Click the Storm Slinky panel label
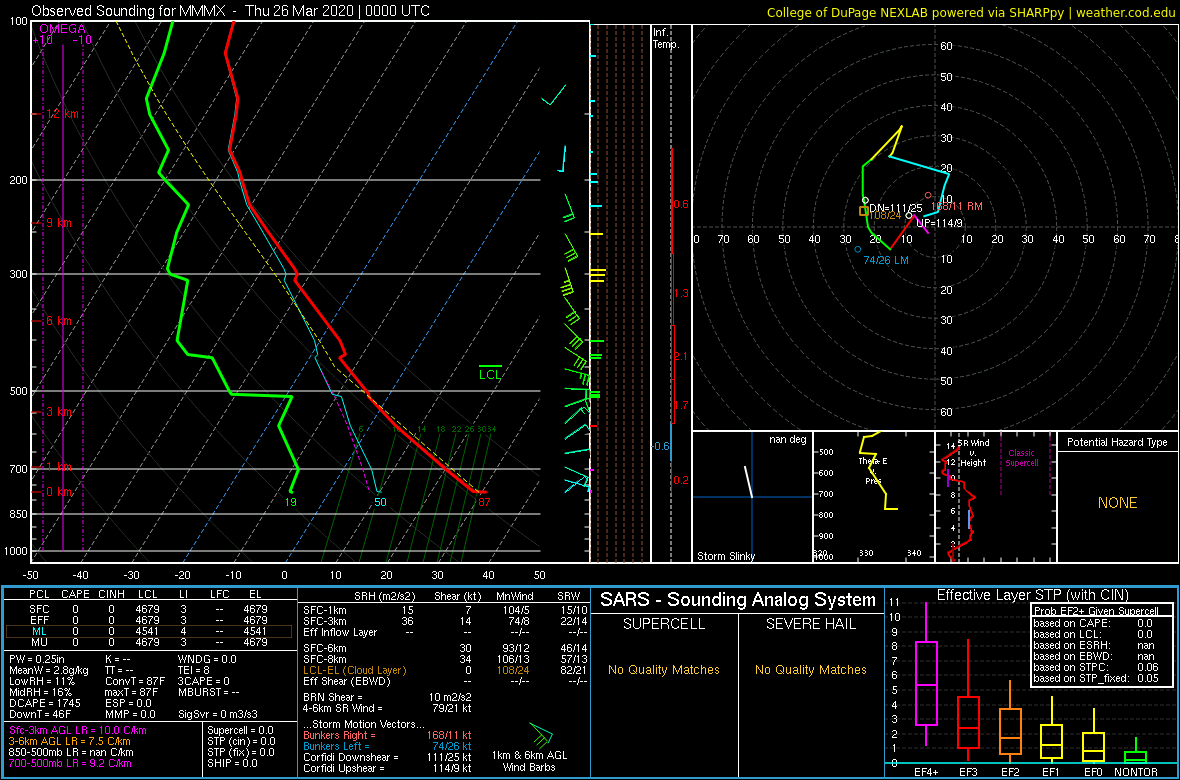 coord(726,556)
